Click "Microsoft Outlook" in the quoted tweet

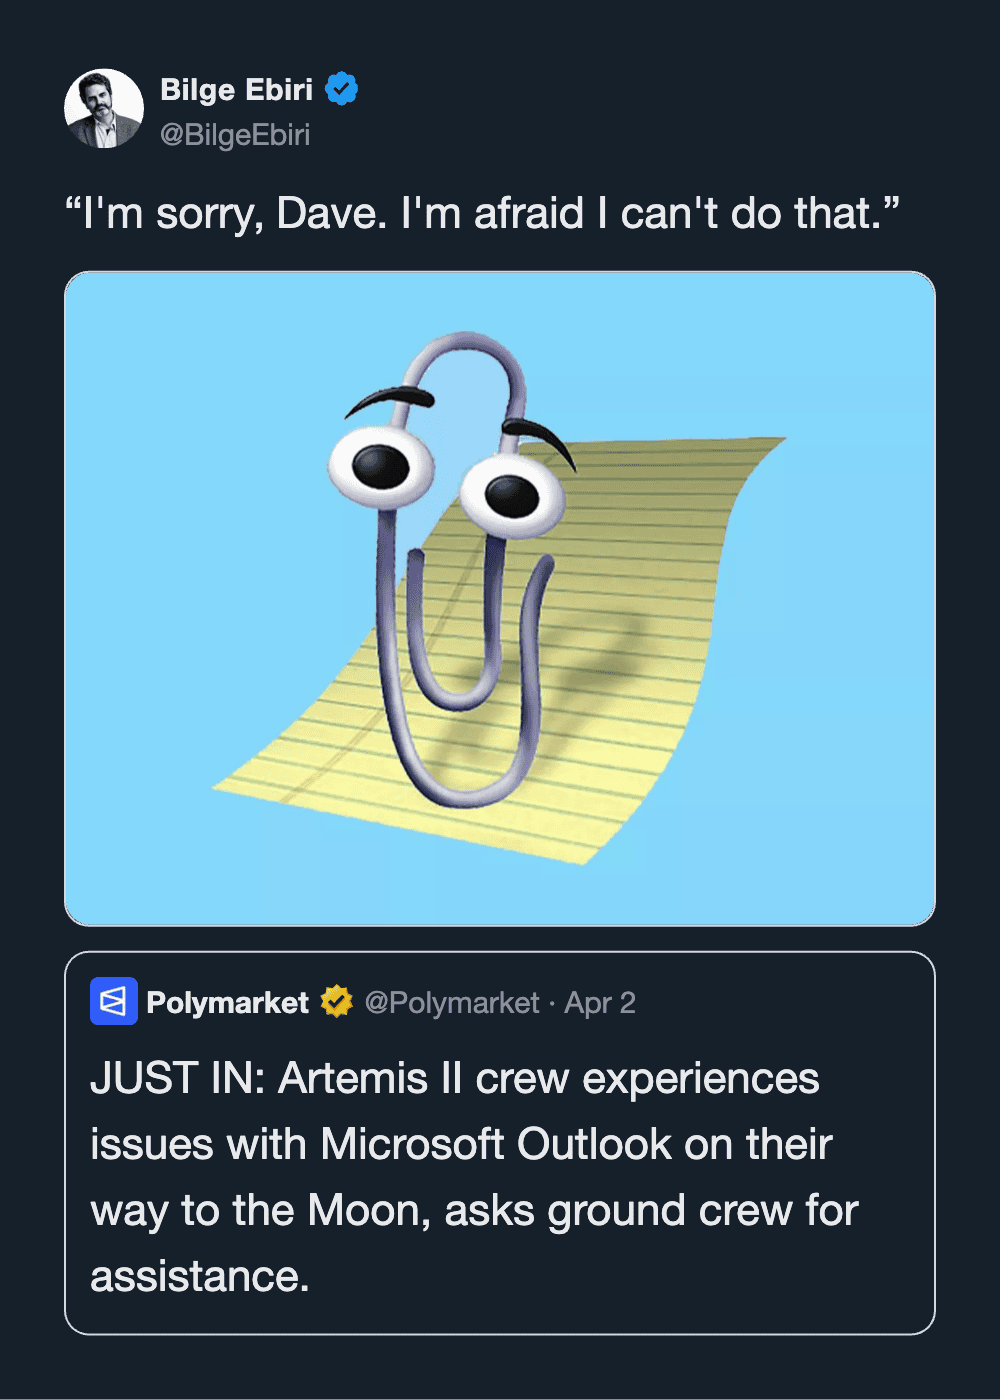496,1144
